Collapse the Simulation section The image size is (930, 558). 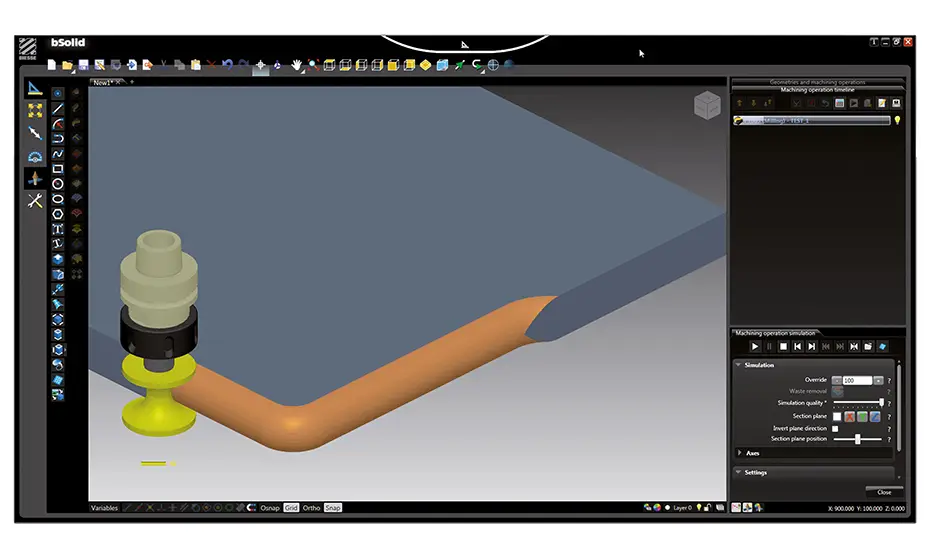(x=739, y=365)
